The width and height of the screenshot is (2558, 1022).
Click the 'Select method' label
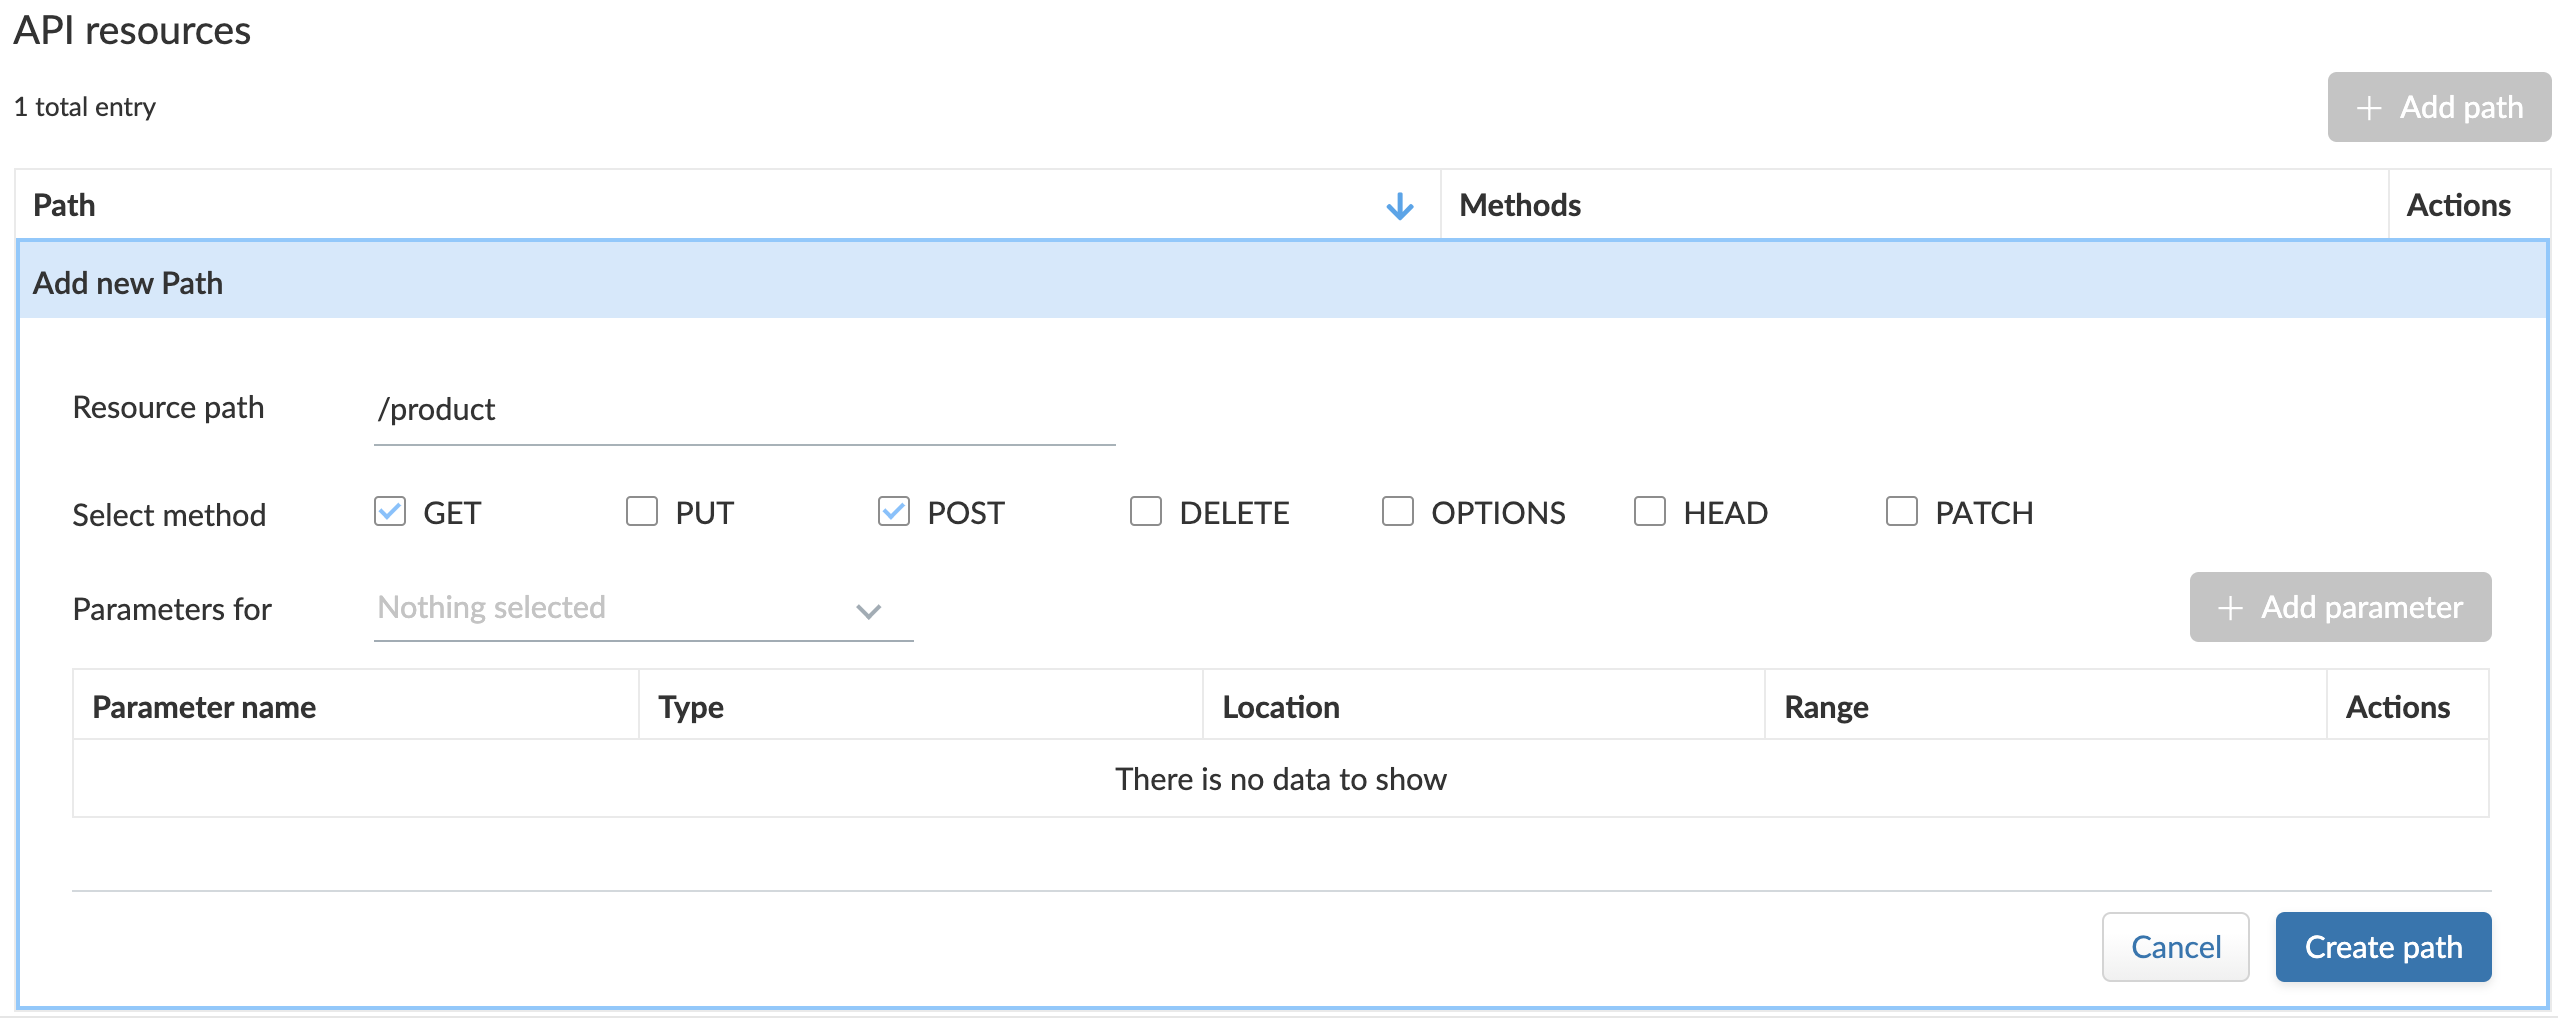point(169,515)
